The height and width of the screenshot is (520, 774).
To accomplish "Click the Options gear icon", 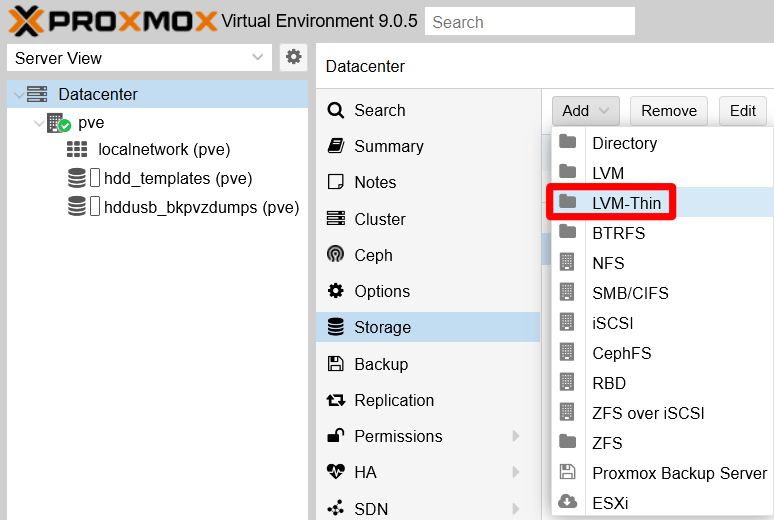I will (x=336, y=291).
